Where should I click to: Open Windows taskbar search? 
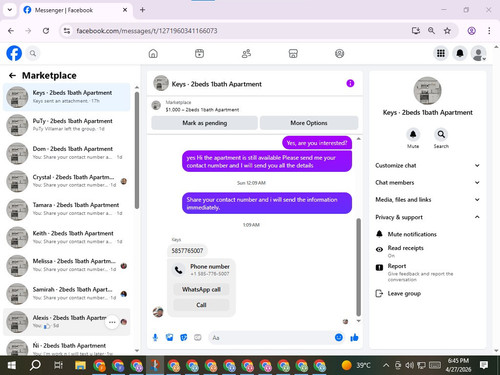click(x=35, y=365)
